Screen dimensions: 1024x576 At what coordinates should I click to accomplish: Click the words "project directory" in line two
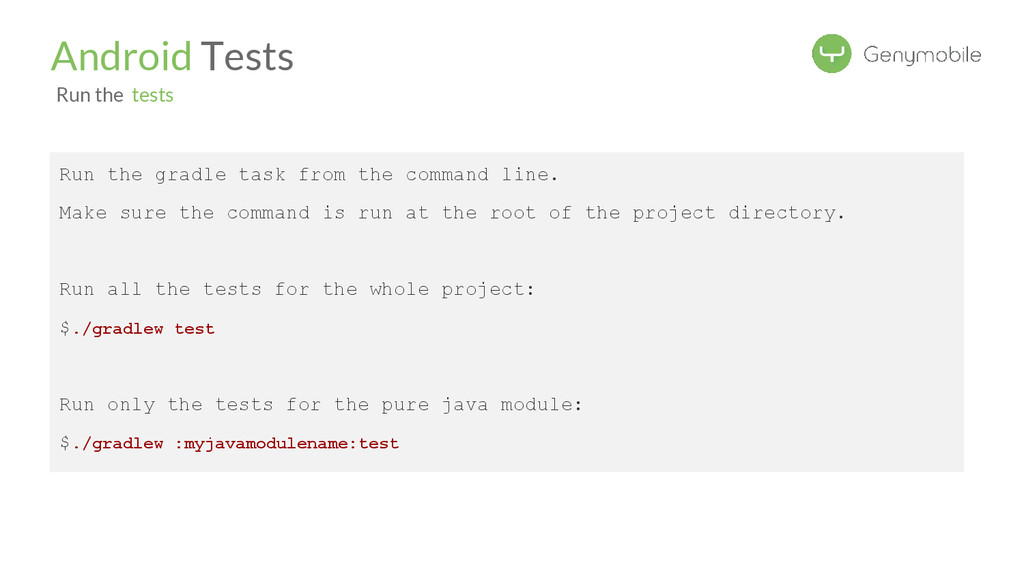(x=736, y=213)
